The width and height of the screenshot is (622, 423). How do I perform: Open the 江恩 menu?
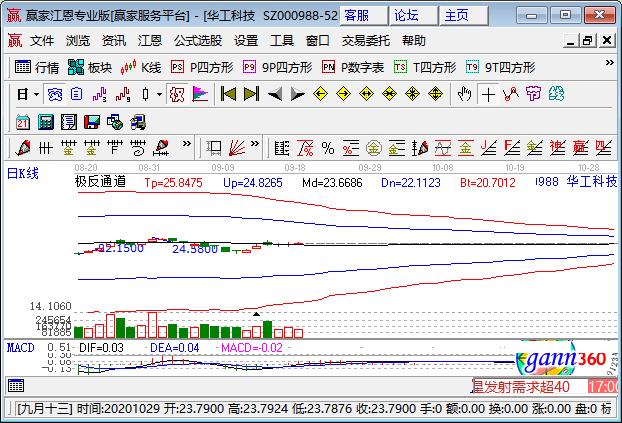click(x=150, y=40)
